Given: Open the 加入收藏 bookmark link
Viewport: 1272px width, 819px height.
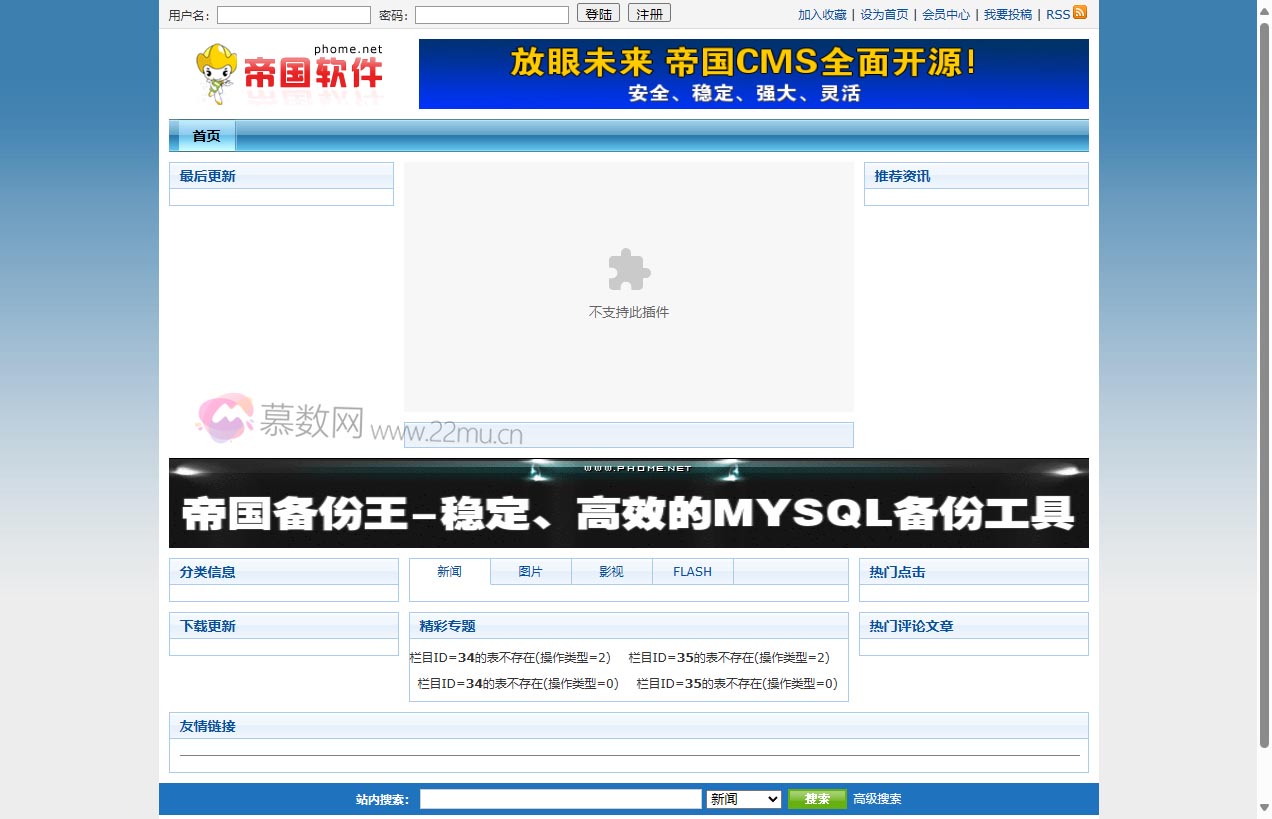Looking at the screenshot, I should 821,14.
